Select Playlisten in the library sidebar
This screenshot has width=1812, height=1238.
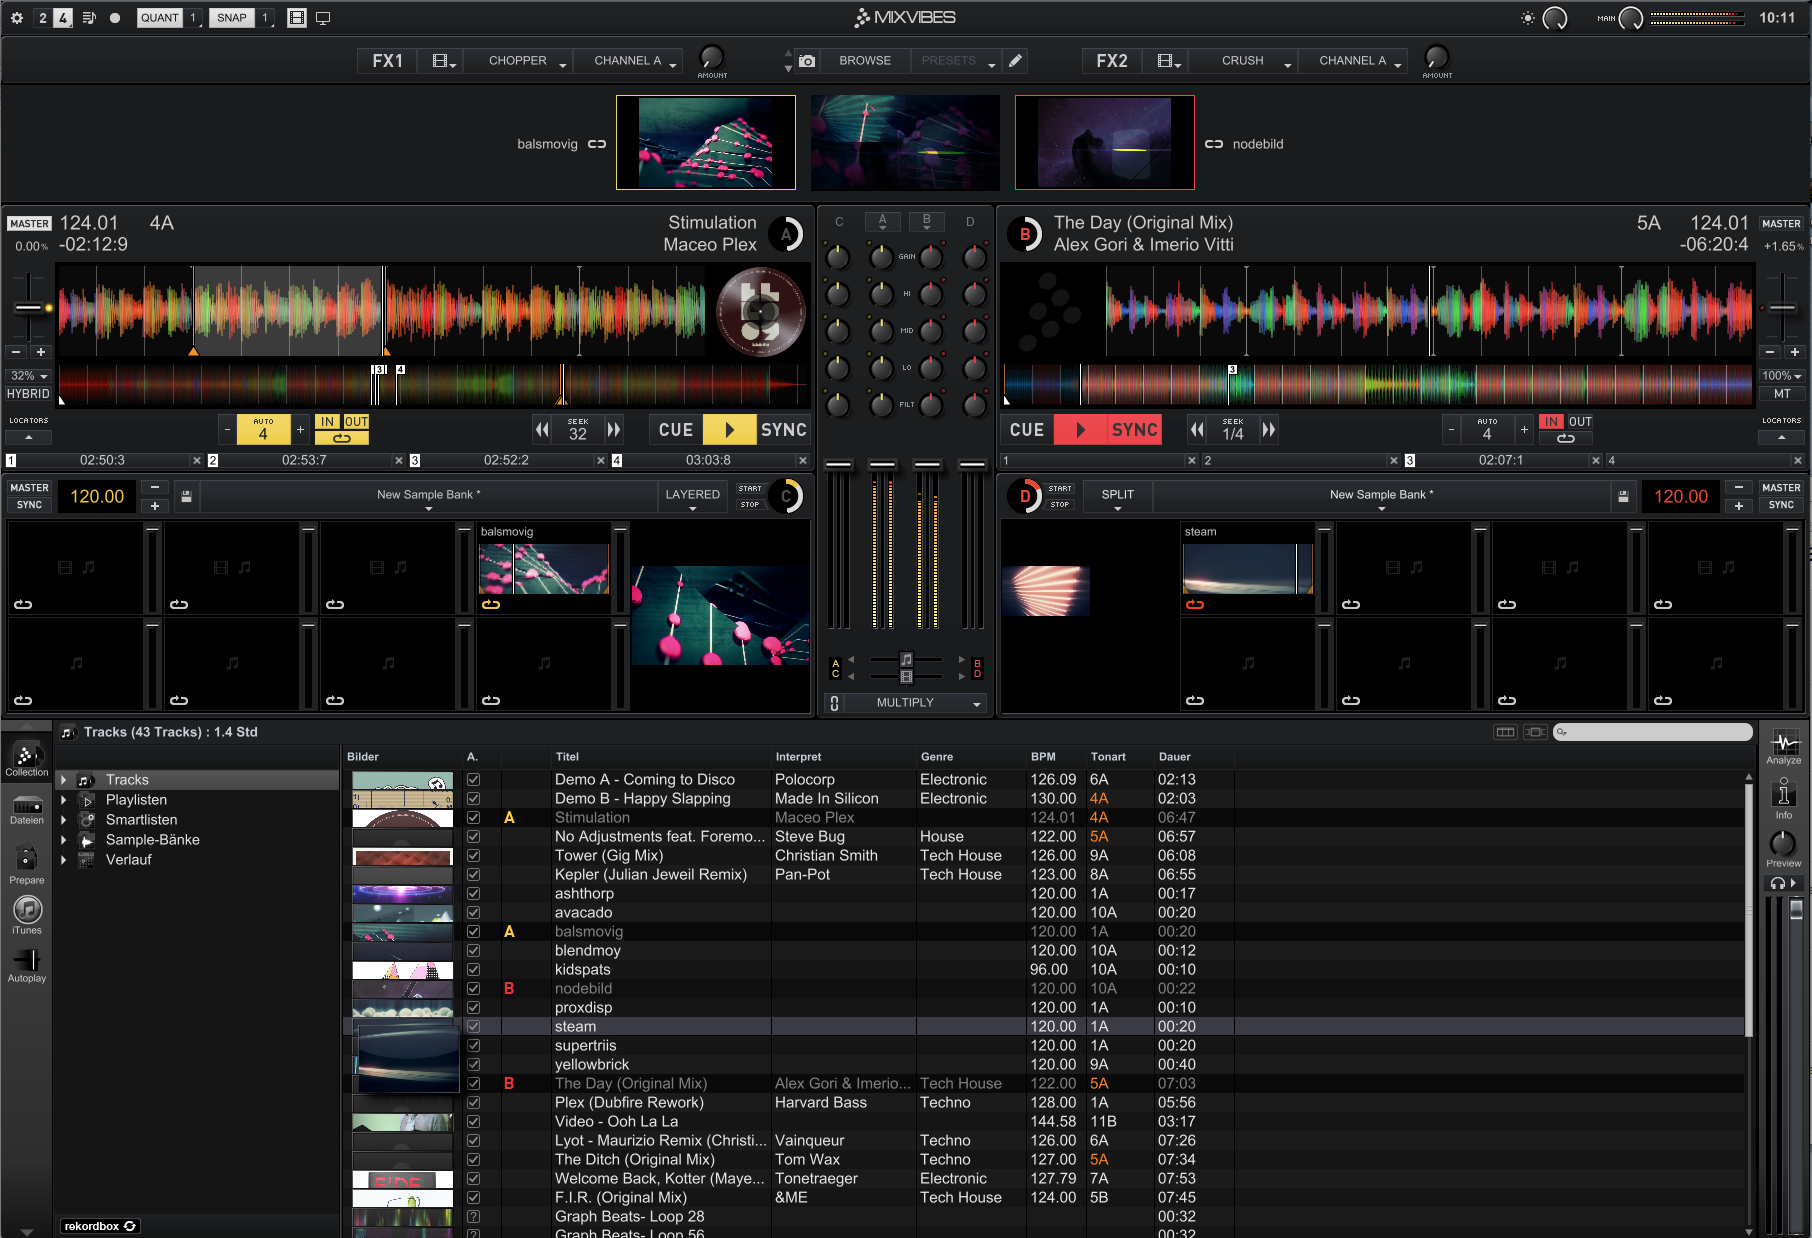pos(137,799)
